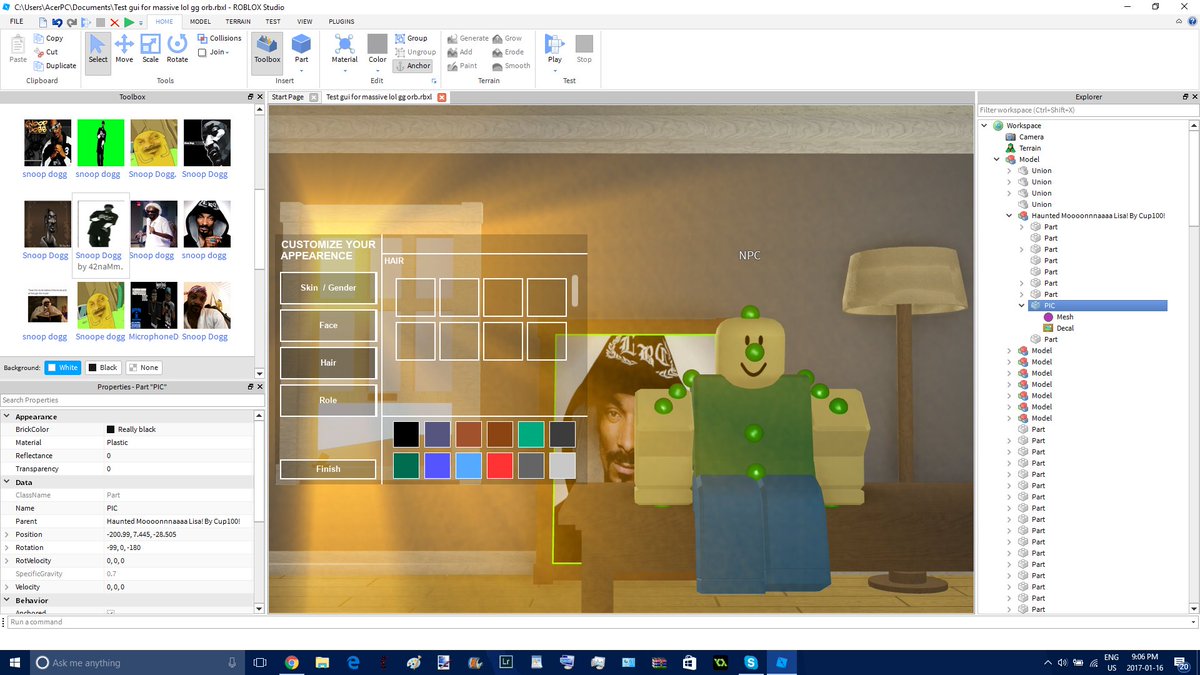Open Skype from the taskbar
This screenshot has height=675, width=1200.
[x=750, y=662]
